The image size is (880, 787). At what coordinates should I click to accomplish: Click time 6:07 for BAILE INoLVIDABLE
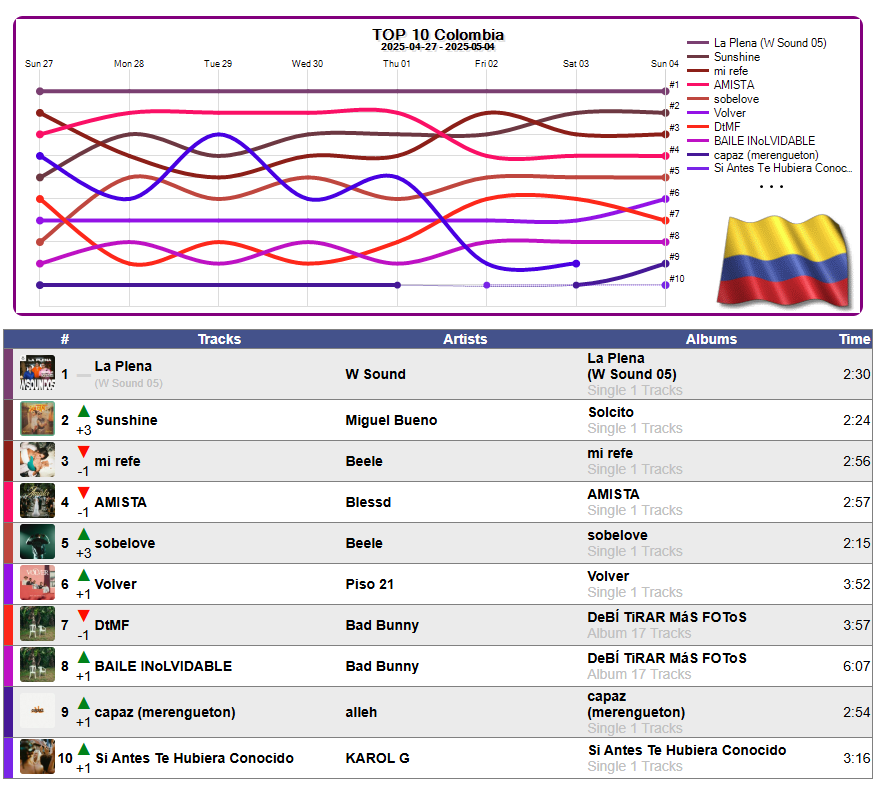(856, 666)
